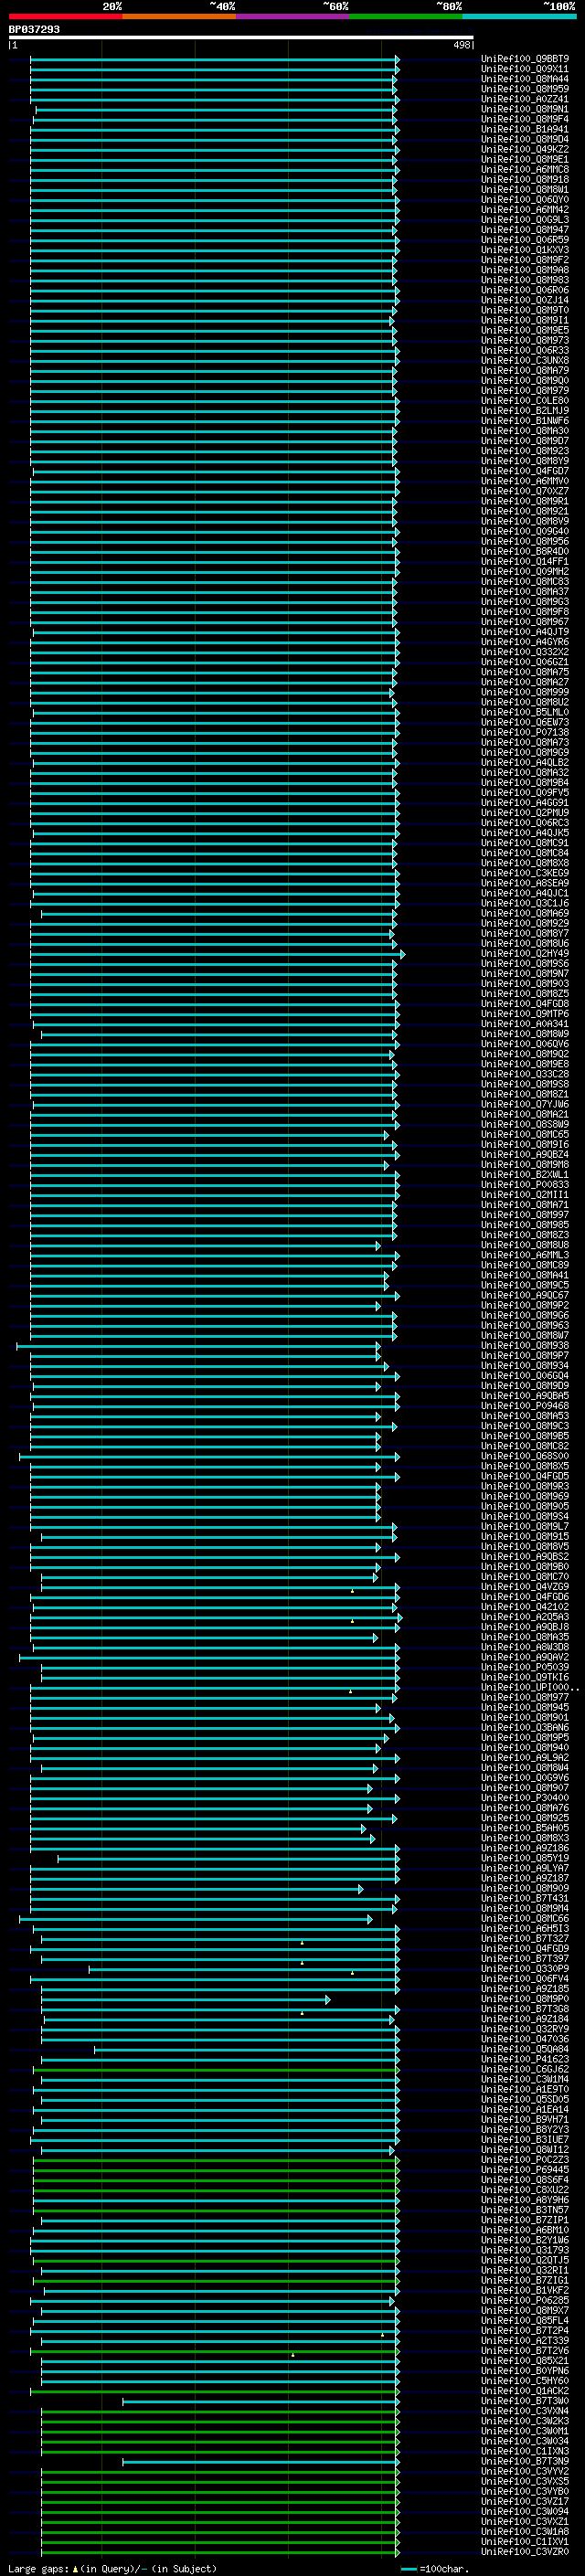Select hit label UniRef100_C3UNX8
Image resolution: width=585 pixels, height=2576 pixels.
524,361
